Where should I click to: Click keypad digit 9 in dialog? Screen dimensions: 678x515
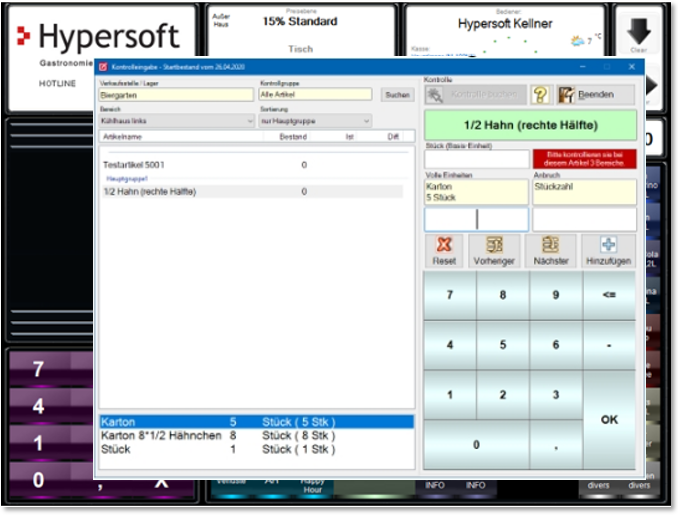556,295
